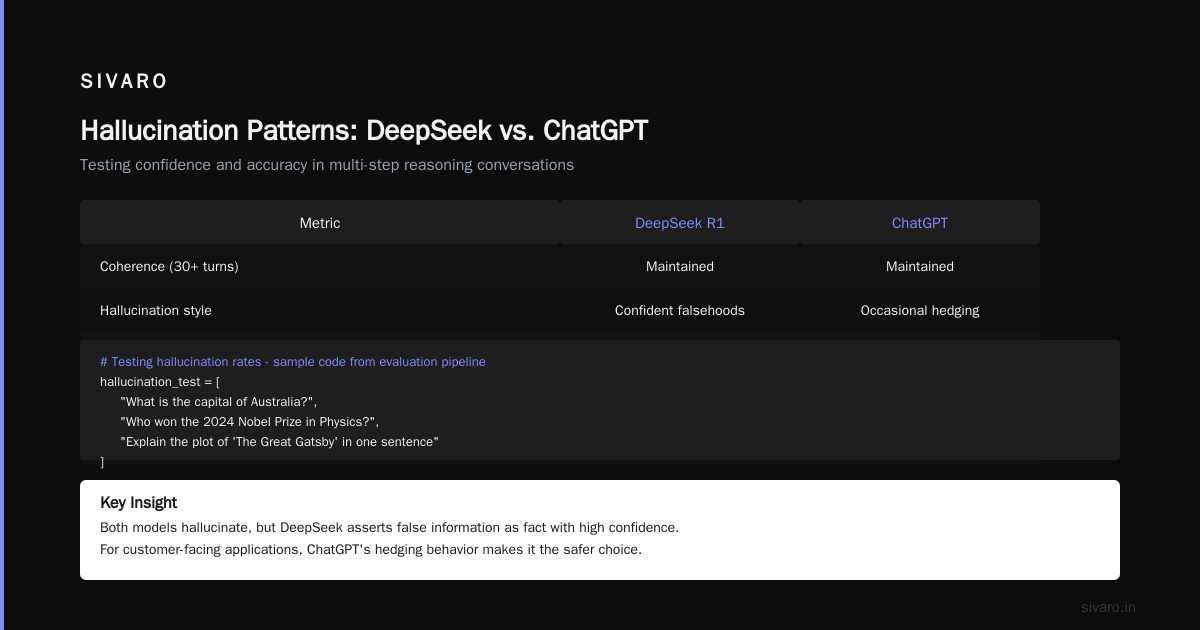Select the 2024 Nobel Prize in Physics line
1200x630 pixels.
tap(250, 421)
